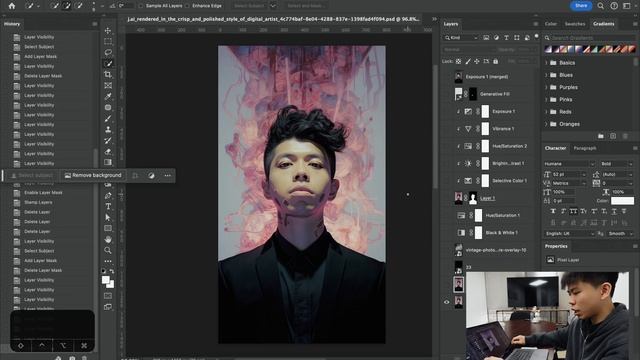Toggle All Caps text style
Screen dimensions: 640x360
pos(573,211)
